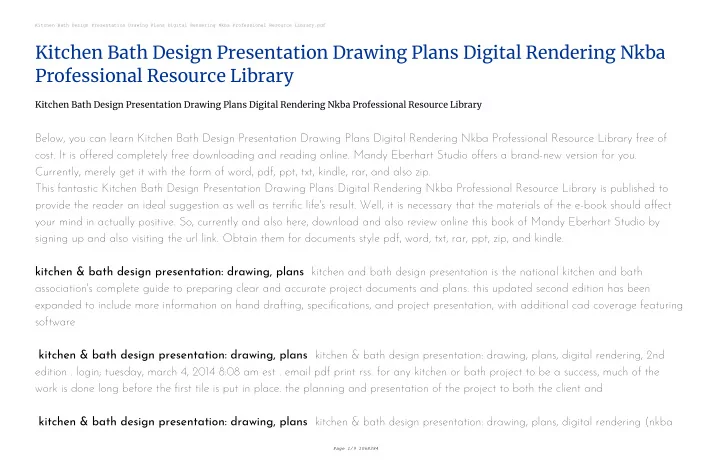Screen dimensions: 720x466
Task: Click the page number footer text
Action: tap(356, 448)
